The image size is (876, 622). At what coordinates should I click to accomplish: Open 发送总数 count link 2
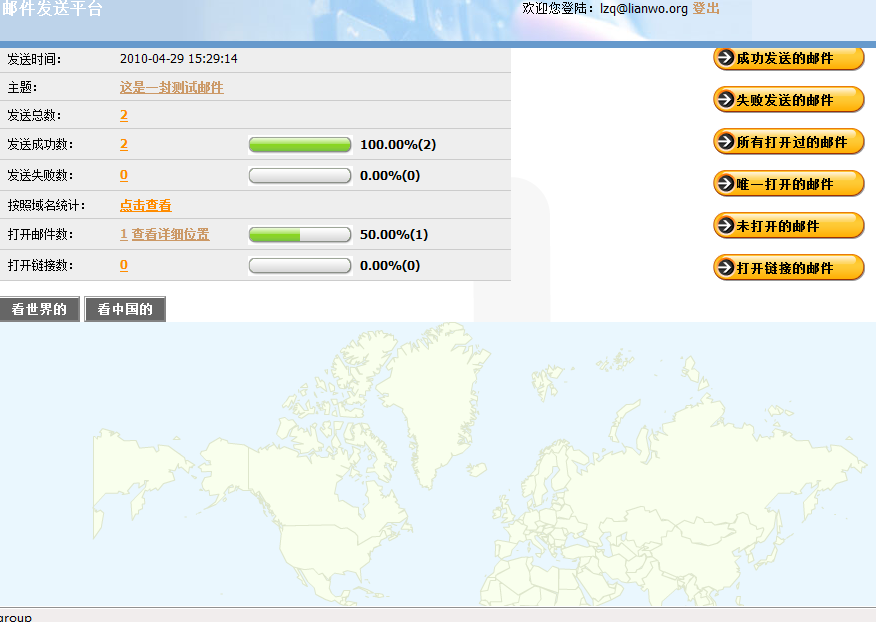pos(124,115)
